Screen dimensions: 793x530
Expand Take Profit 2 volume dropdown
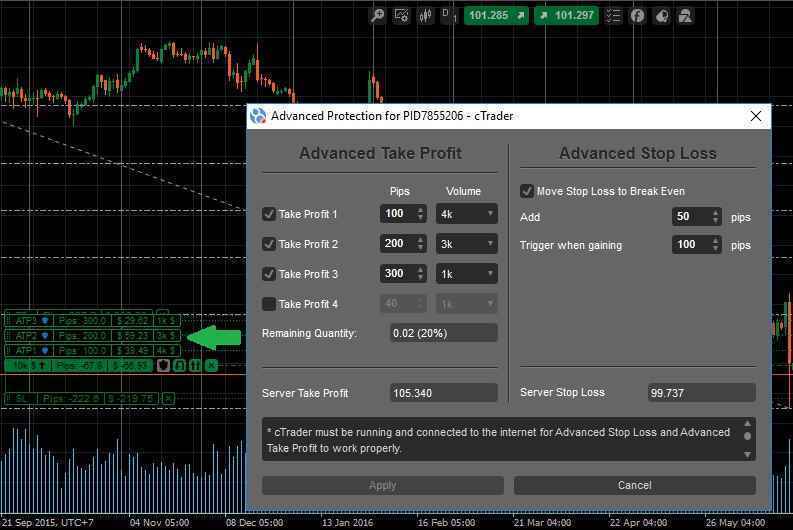(x=467, y=244)
